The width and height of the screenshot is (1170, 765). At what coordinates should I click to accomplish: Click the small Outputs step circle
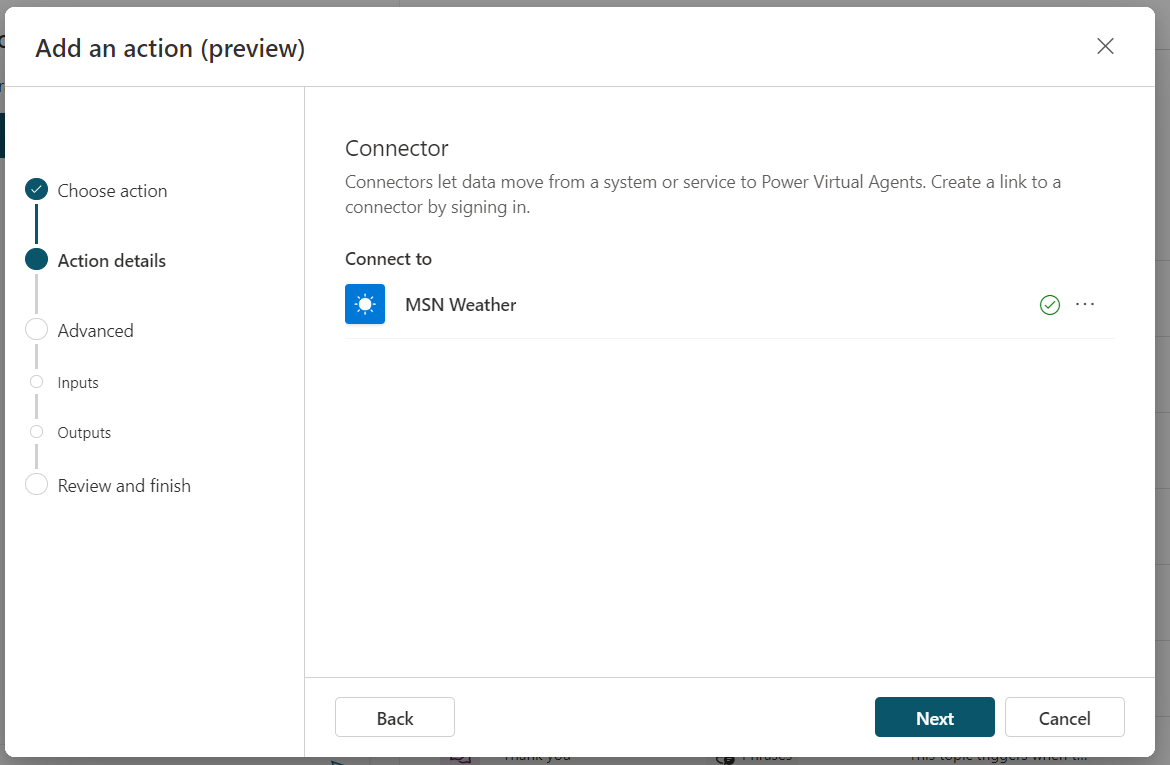[36, 431]
